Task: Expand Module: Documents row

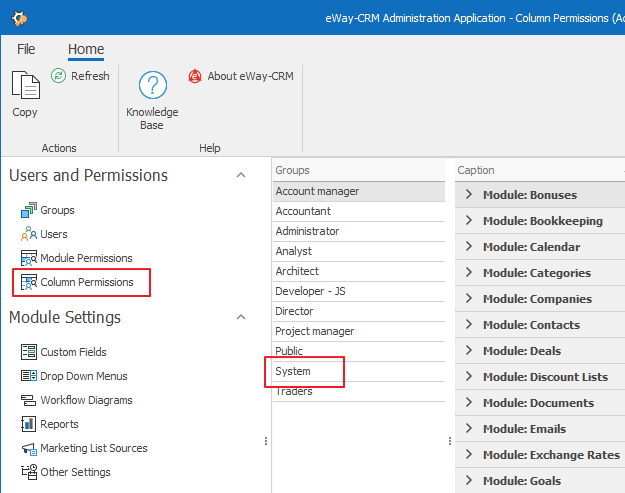Action: coord(469,403)
